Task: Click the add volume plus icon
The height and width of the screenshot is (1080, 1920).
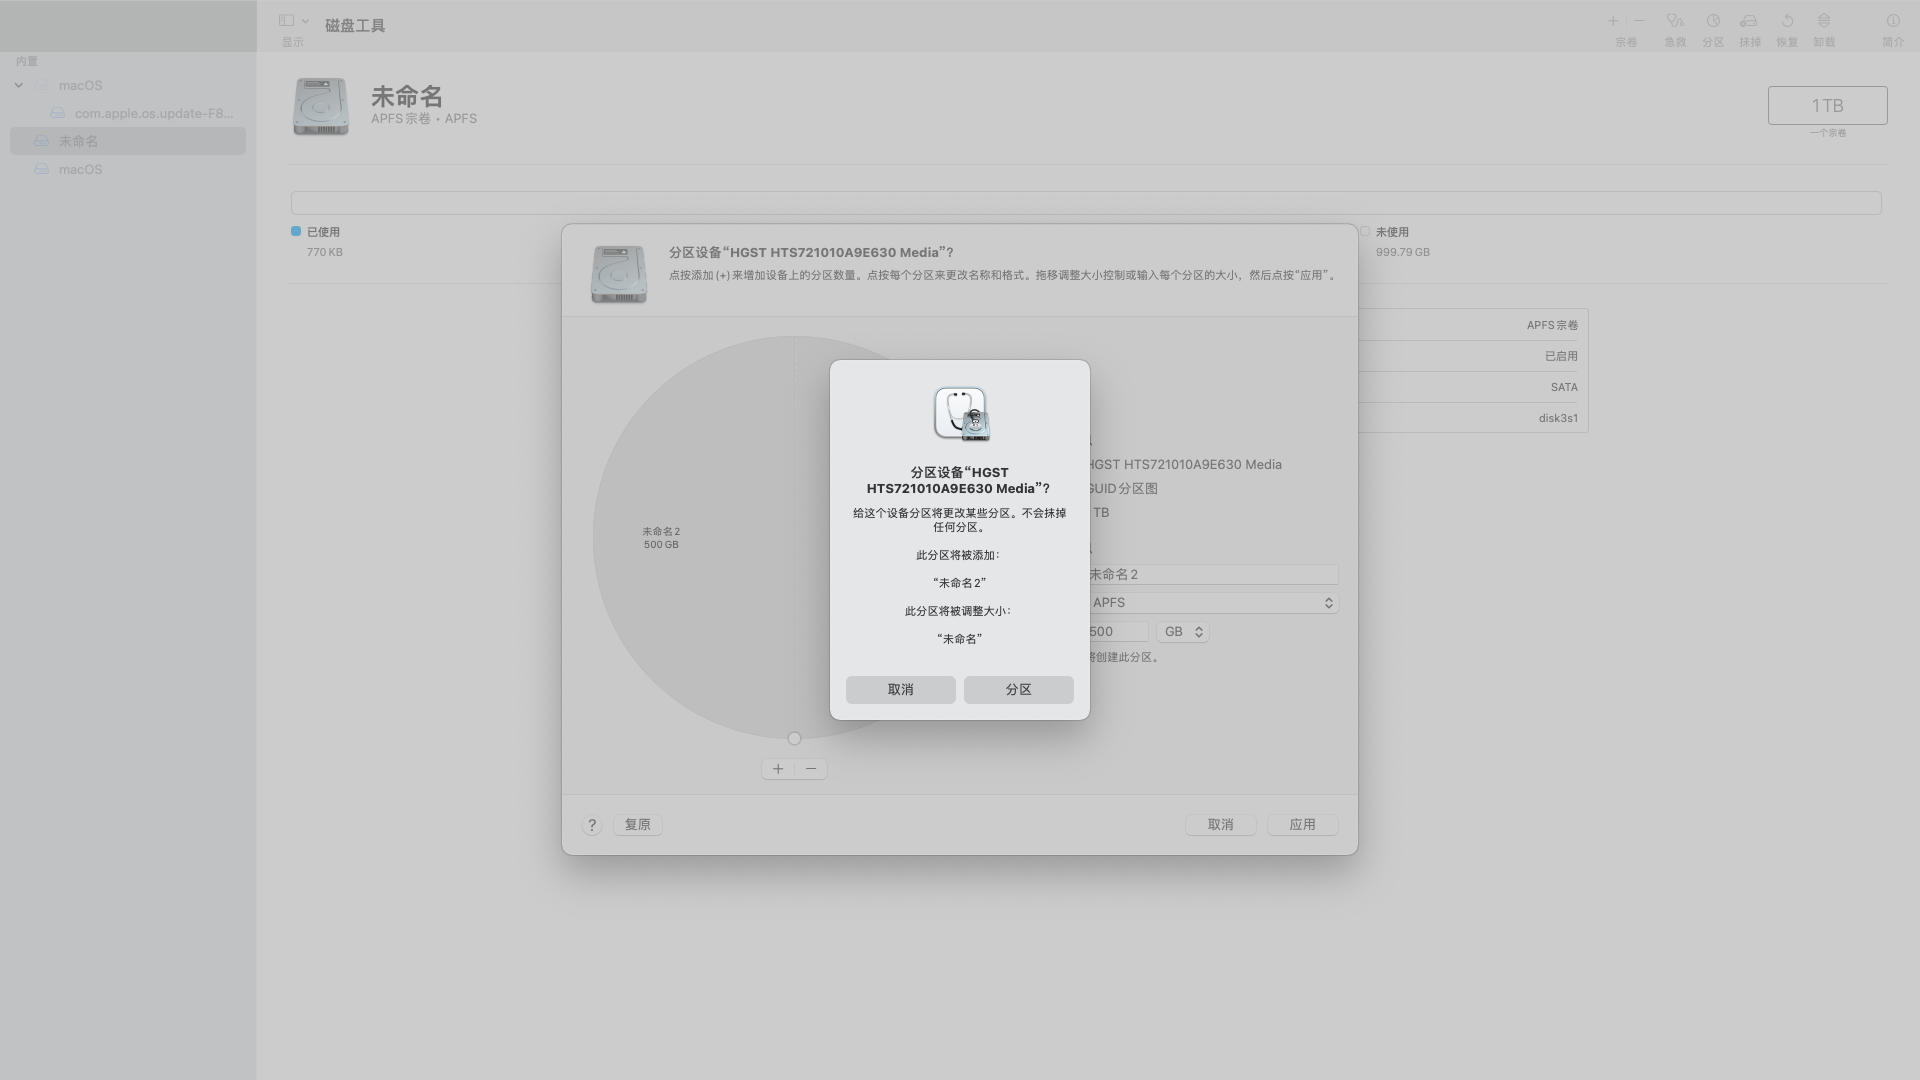Action: [1613, 21]
